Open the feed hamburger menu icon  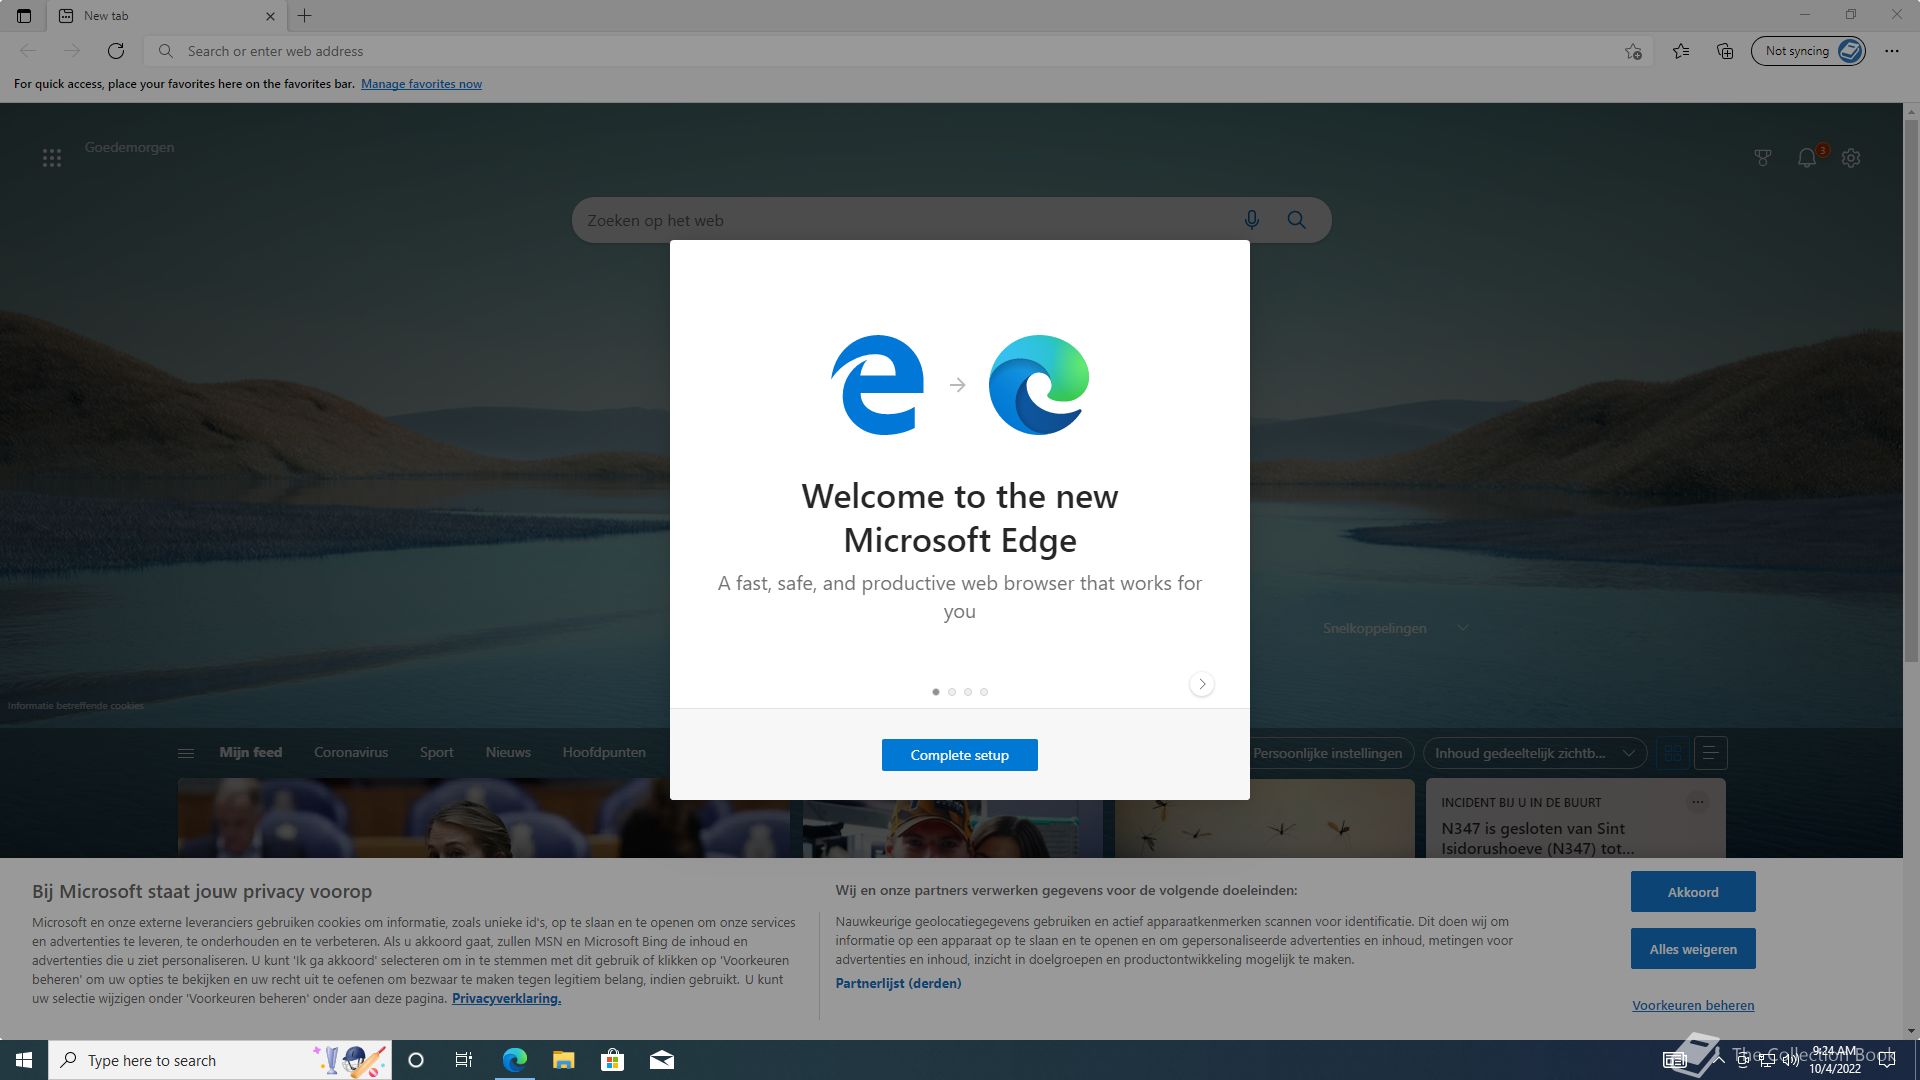pos(186,753)
